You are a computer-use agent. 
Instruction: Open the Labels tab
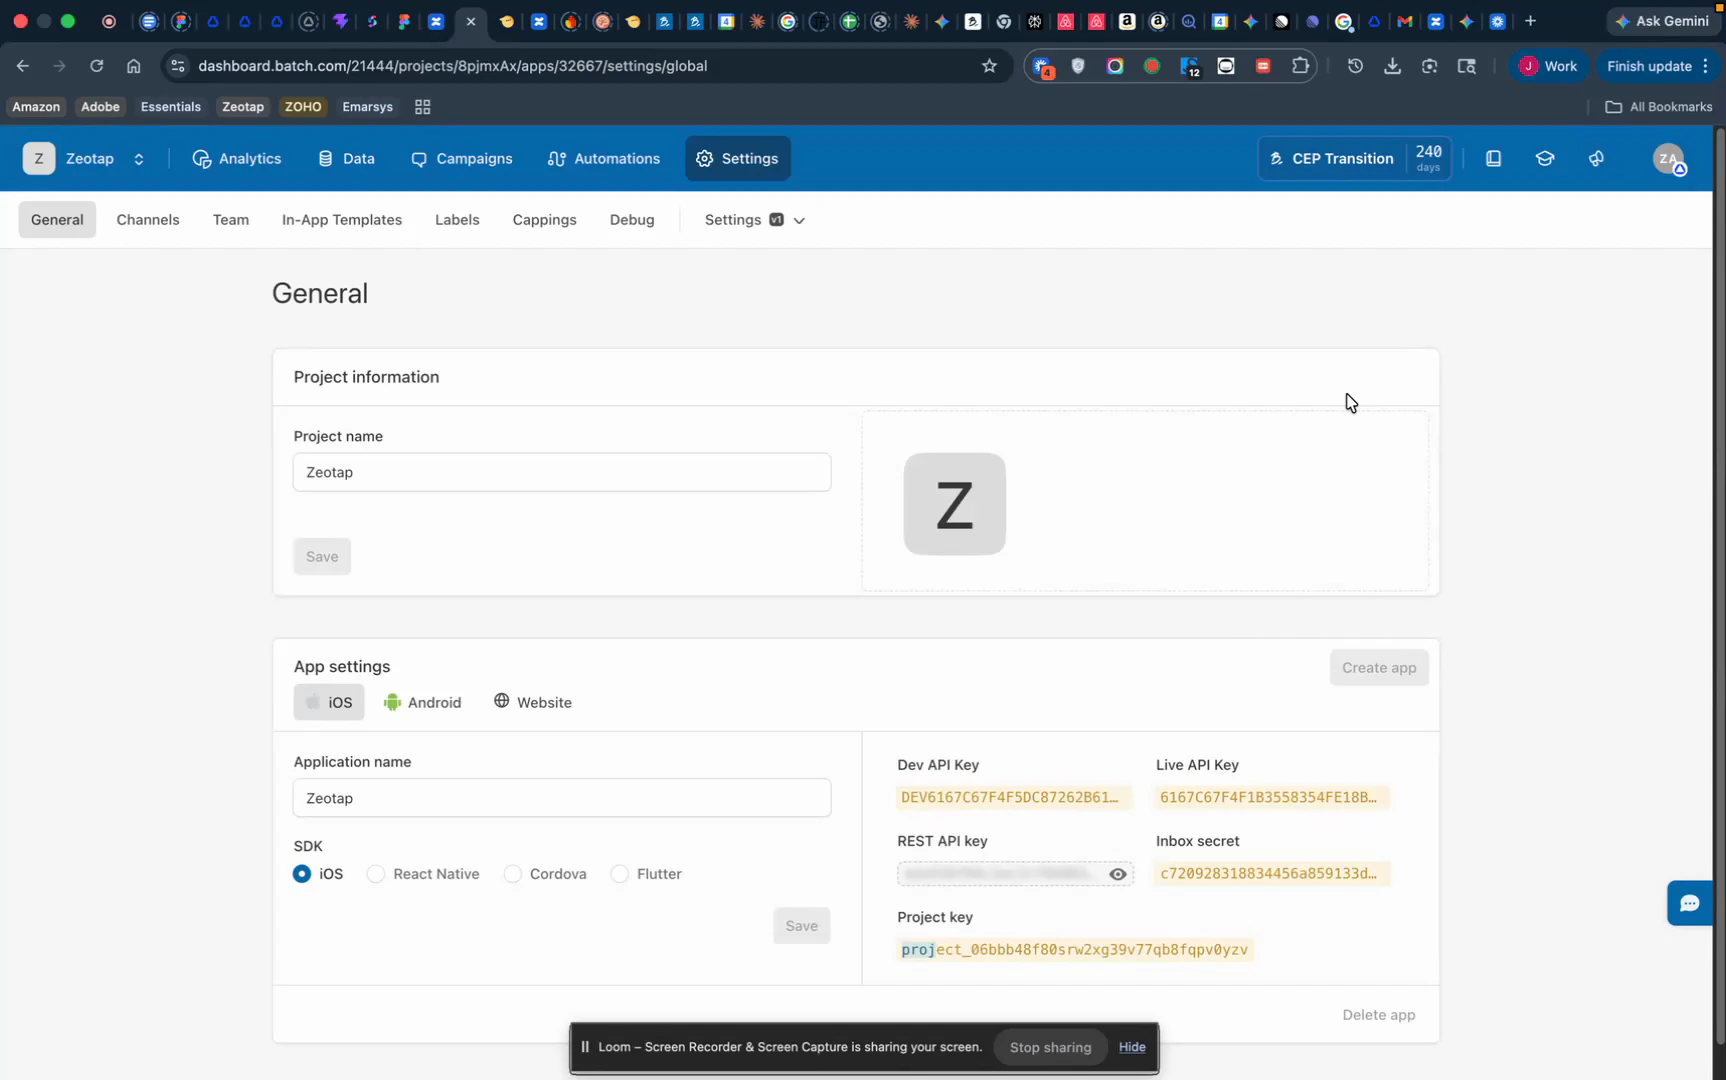[x=457, y=220]
